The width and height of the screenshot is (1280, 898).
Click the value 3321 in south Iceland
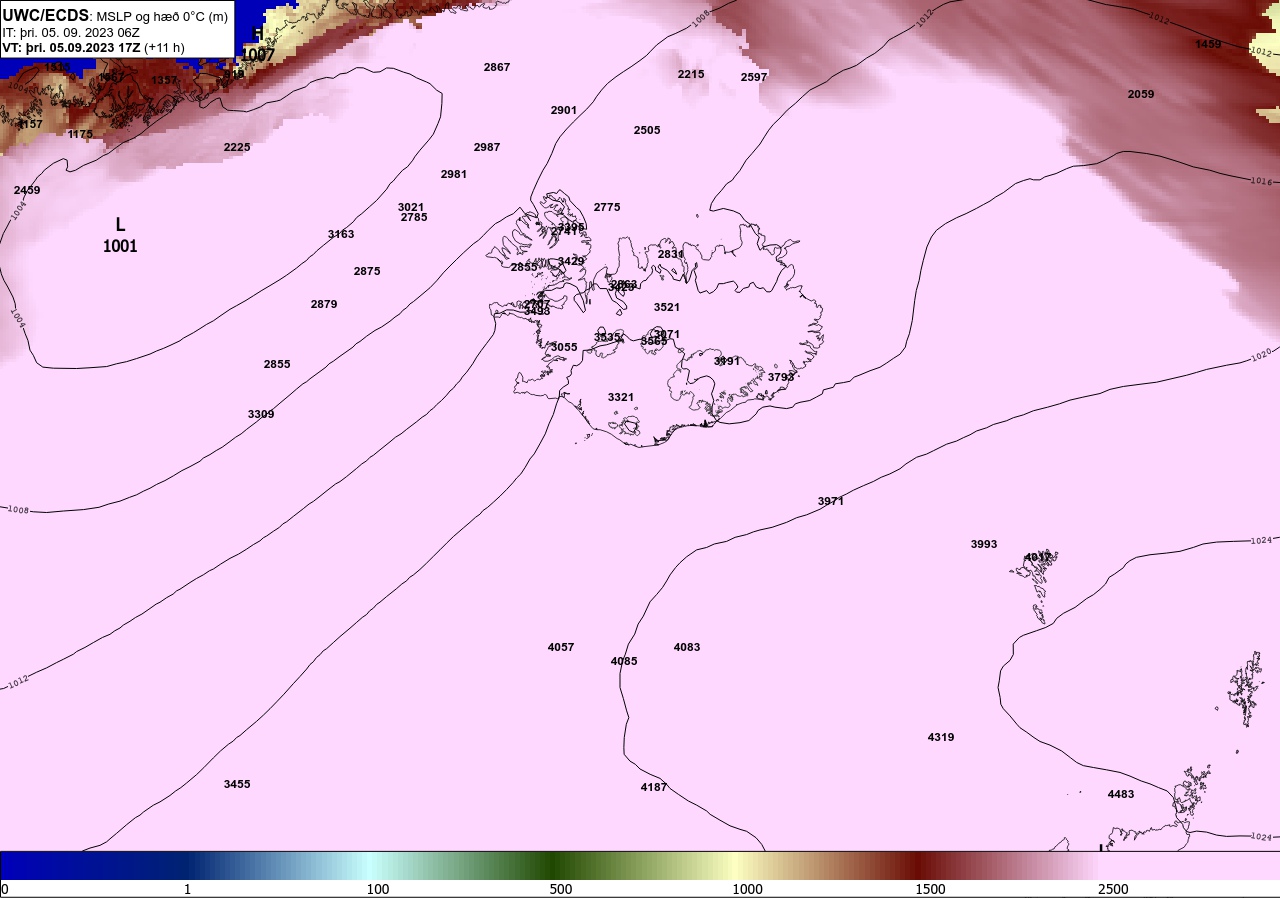(x=621, y=397)
